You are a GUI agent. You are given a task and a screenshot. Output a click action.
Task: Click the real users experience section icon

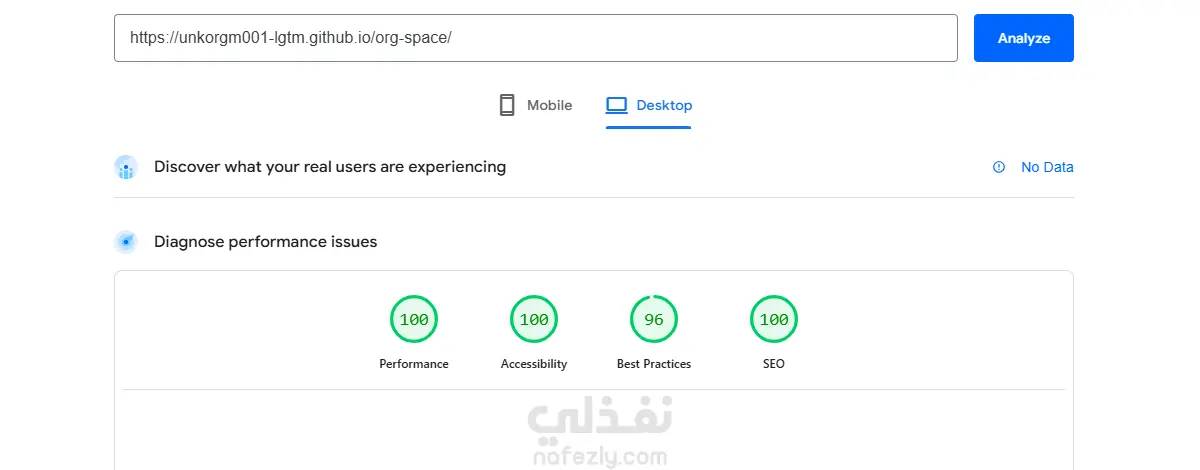pos(126,167)
